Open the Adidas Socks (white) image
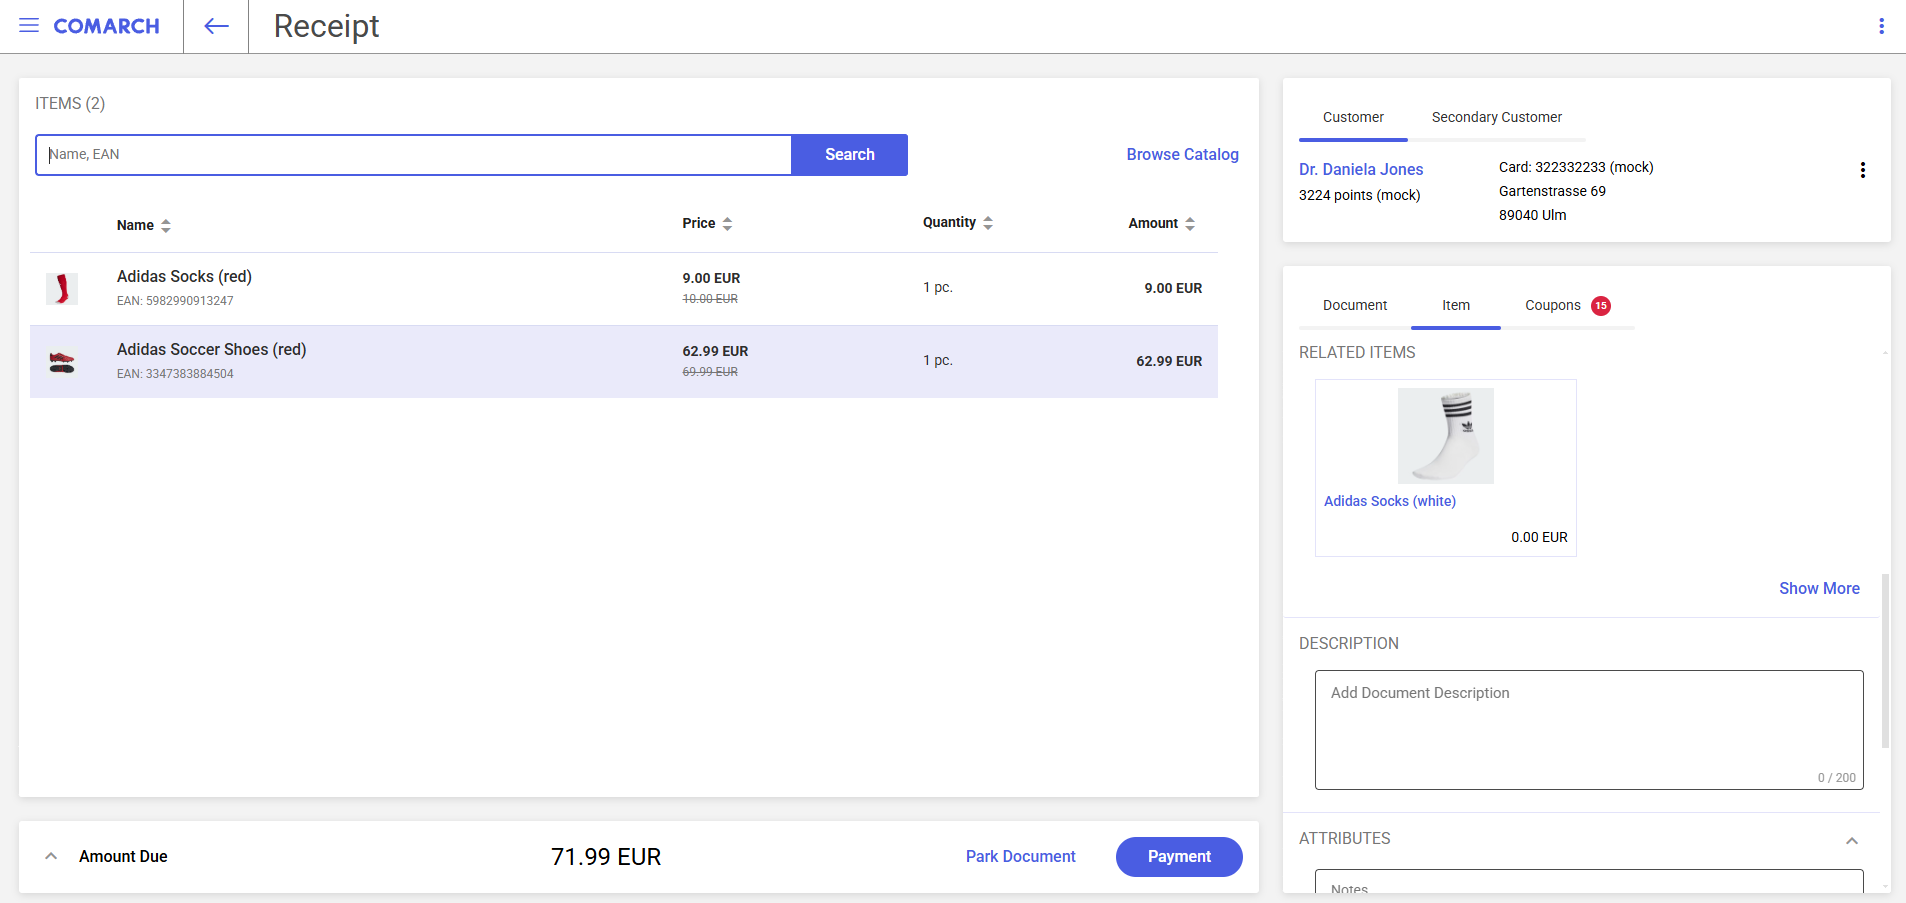 (x=1445, y=436)
